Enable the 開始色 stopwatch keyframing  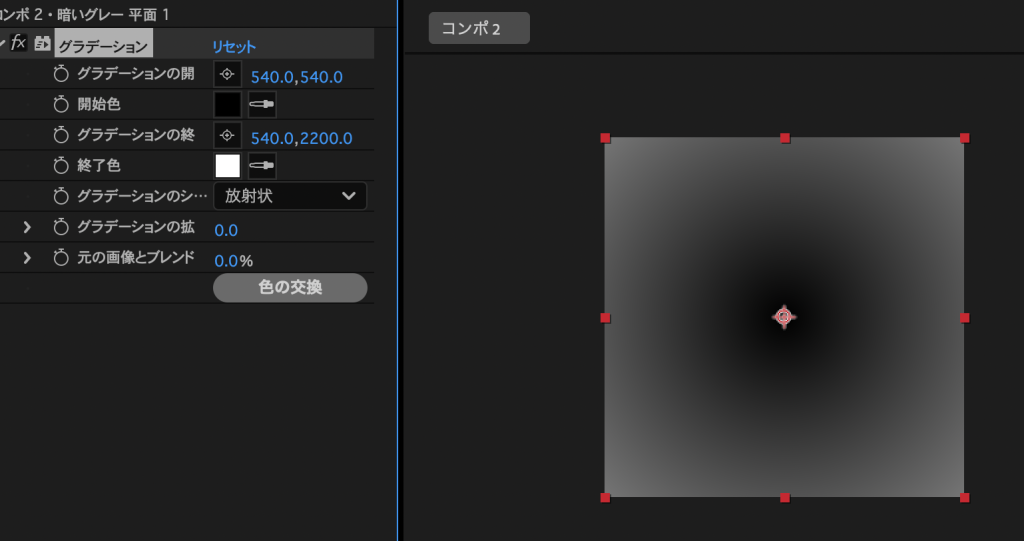click(61, 104)
